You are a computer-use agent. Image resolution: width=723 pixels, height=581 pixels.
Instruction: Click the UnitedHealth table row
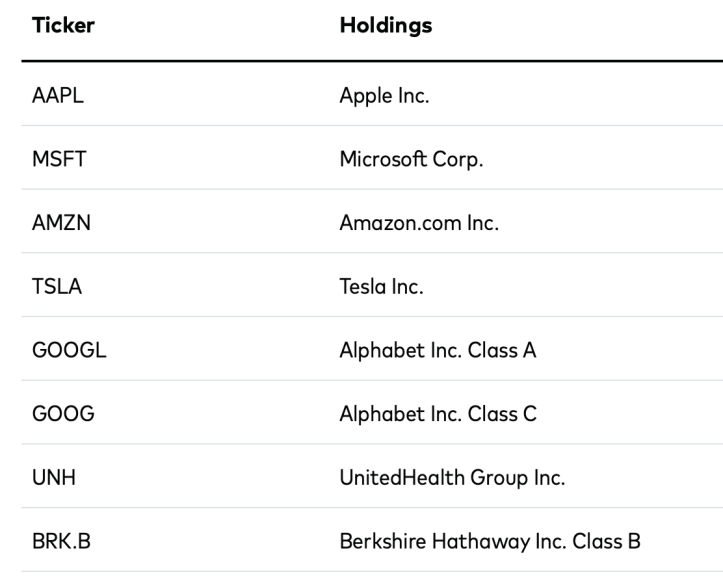coord(372,476)
